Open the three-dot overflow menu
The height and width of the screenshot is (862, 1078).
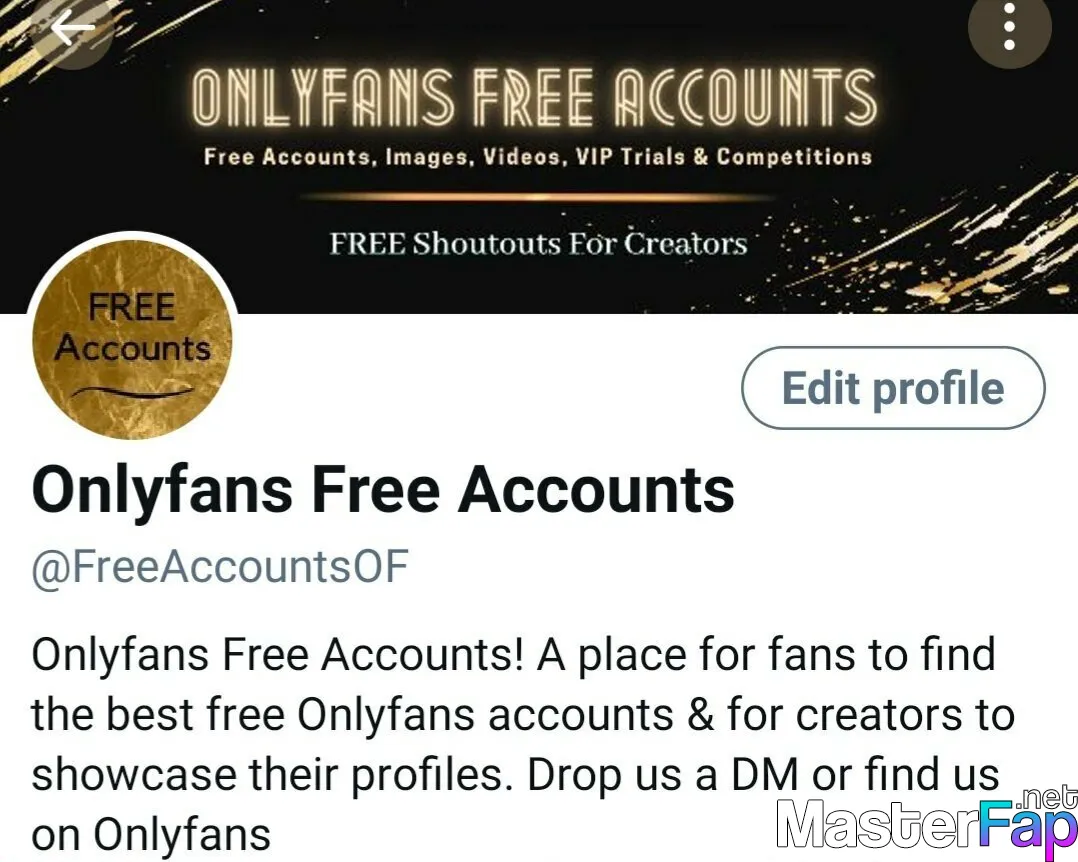coord(1009,27)
